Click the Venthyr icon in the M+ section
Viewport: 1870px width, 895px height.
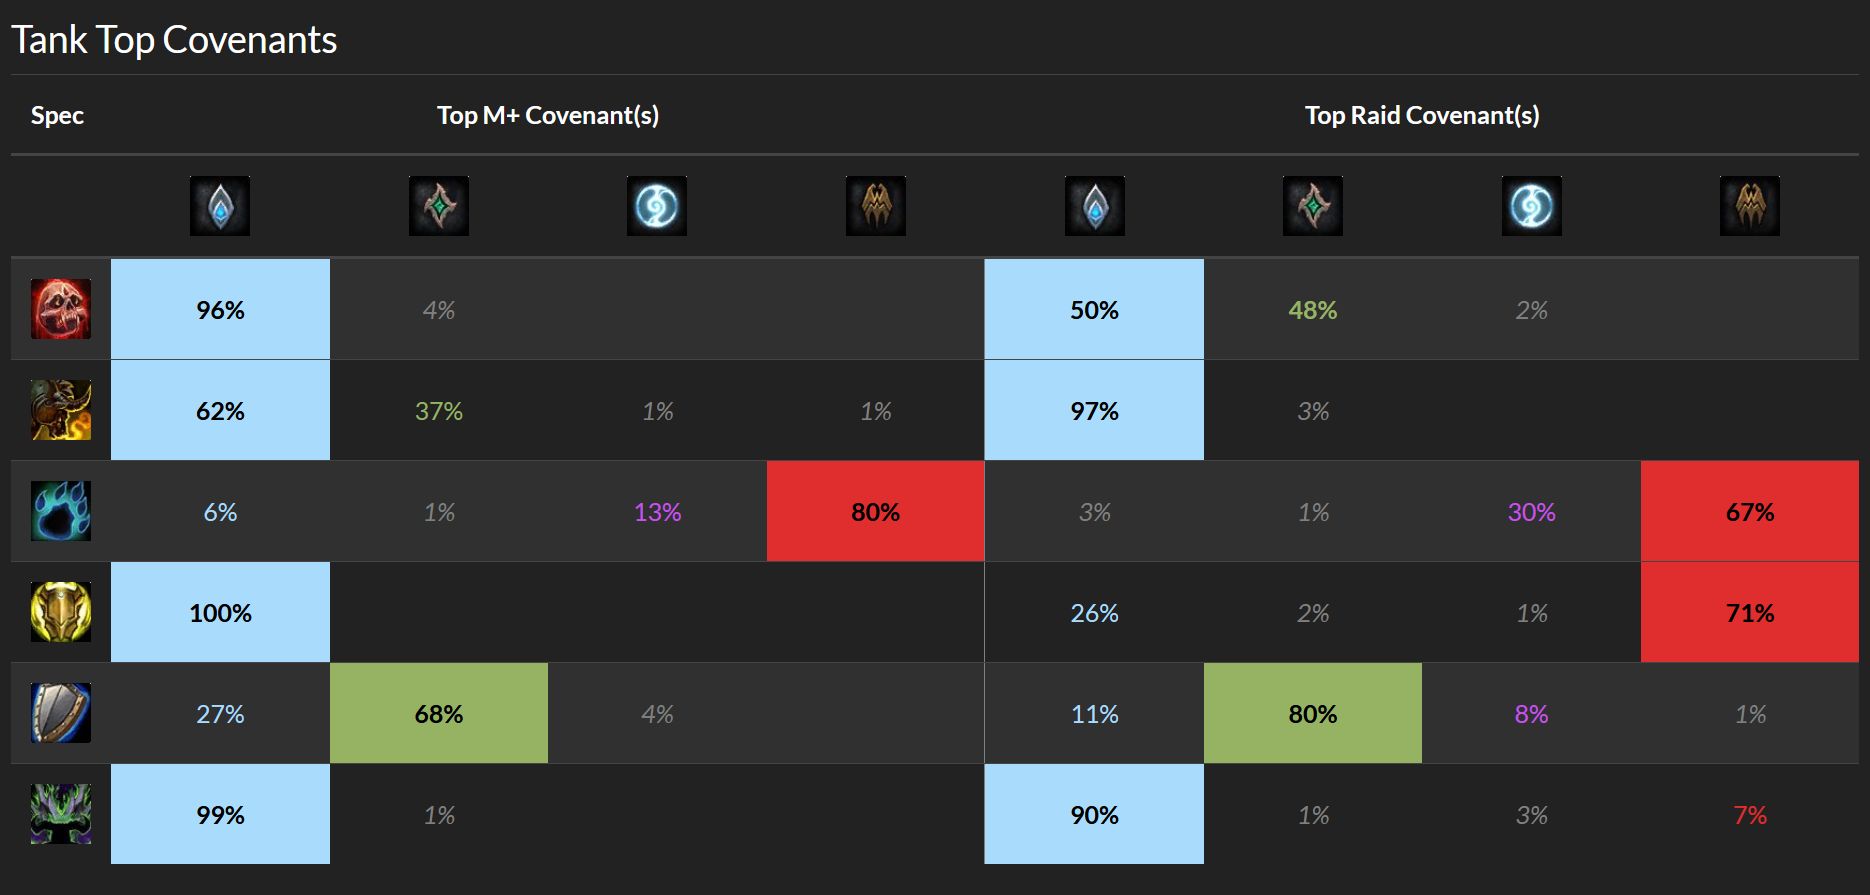point(875,206)
